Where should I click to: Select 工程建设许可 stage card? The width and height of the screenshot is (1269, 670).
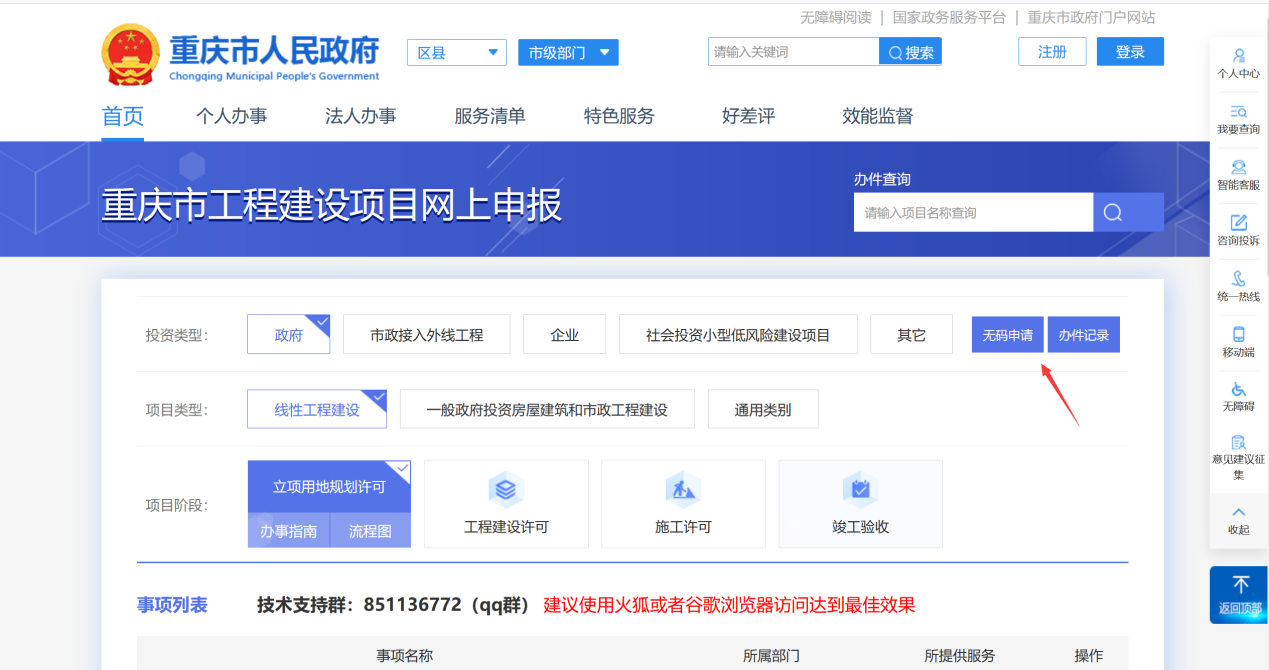pyautogui.click(x=506, y=504)
